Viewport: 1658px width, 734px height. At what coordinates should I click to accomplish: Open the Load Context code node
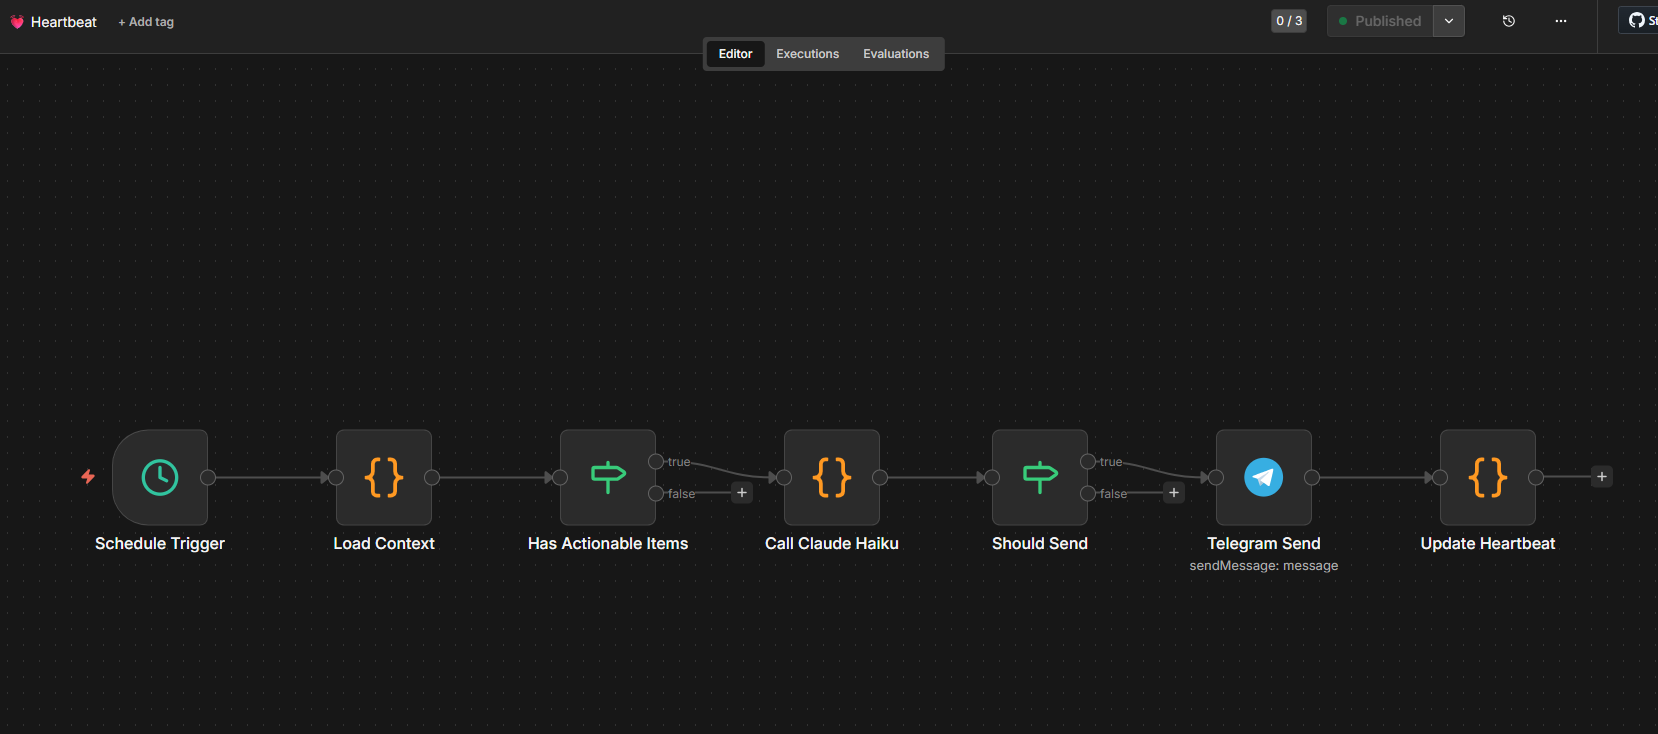click(x=384, y=478)
